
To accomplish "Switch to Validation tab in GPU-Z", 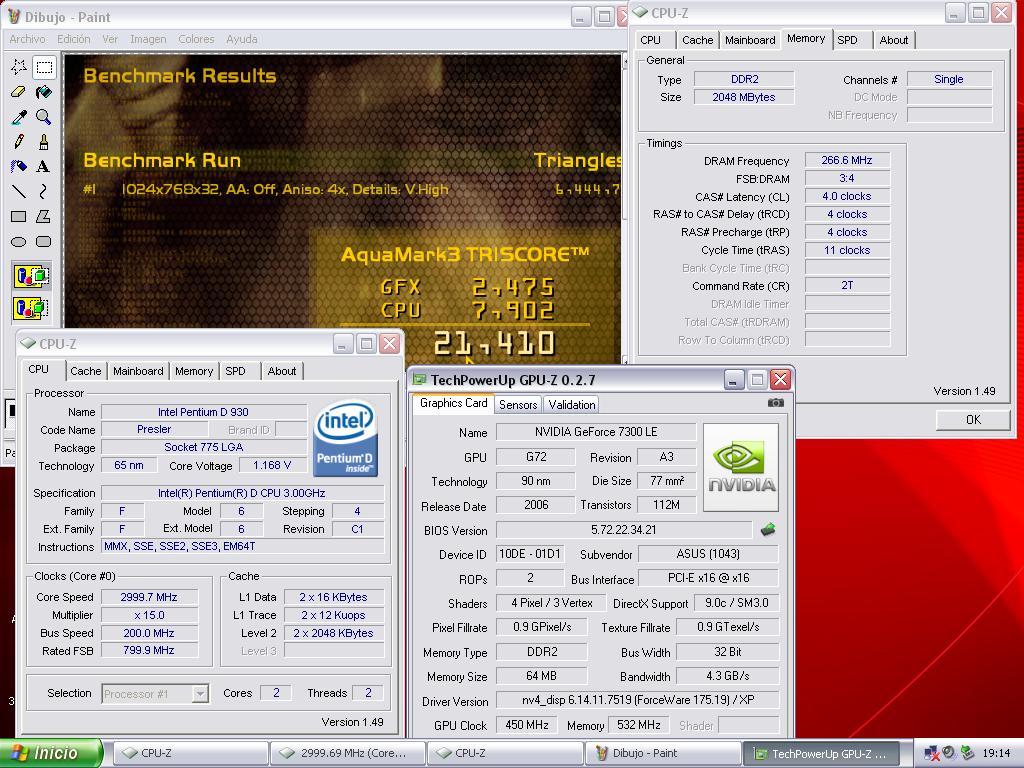I will (572, 405).
